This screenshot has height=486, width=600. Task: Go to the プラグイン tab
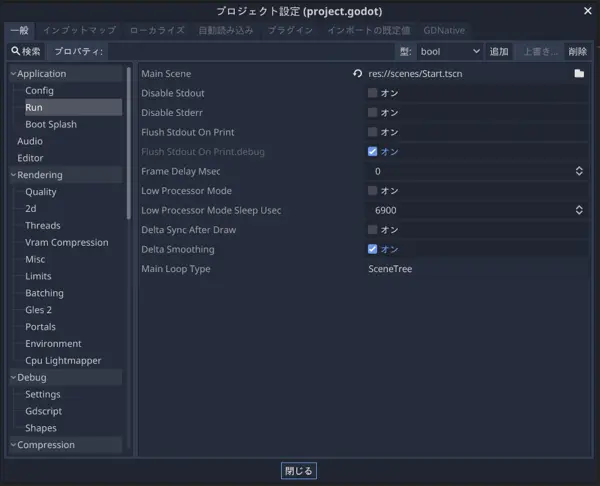pos(290,30)
